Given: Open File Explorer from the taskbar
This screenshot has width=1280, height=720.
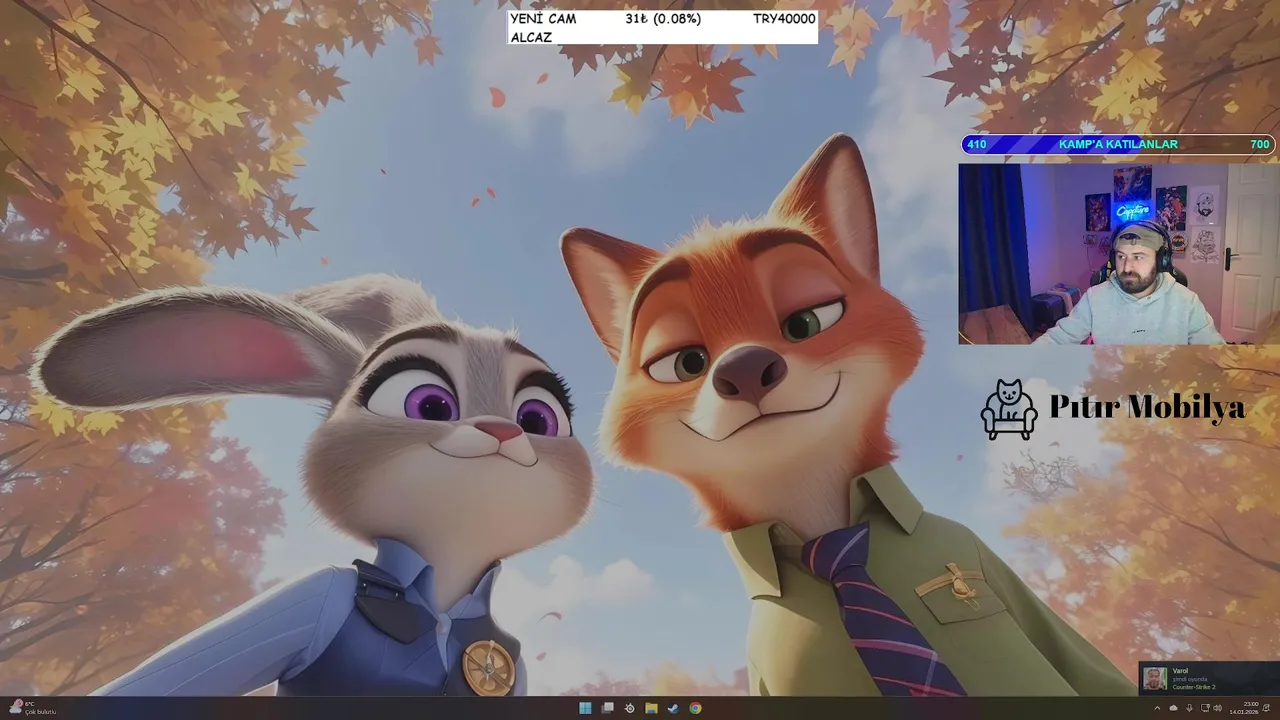Looking at the screenshot, I should tap(651, 708).
